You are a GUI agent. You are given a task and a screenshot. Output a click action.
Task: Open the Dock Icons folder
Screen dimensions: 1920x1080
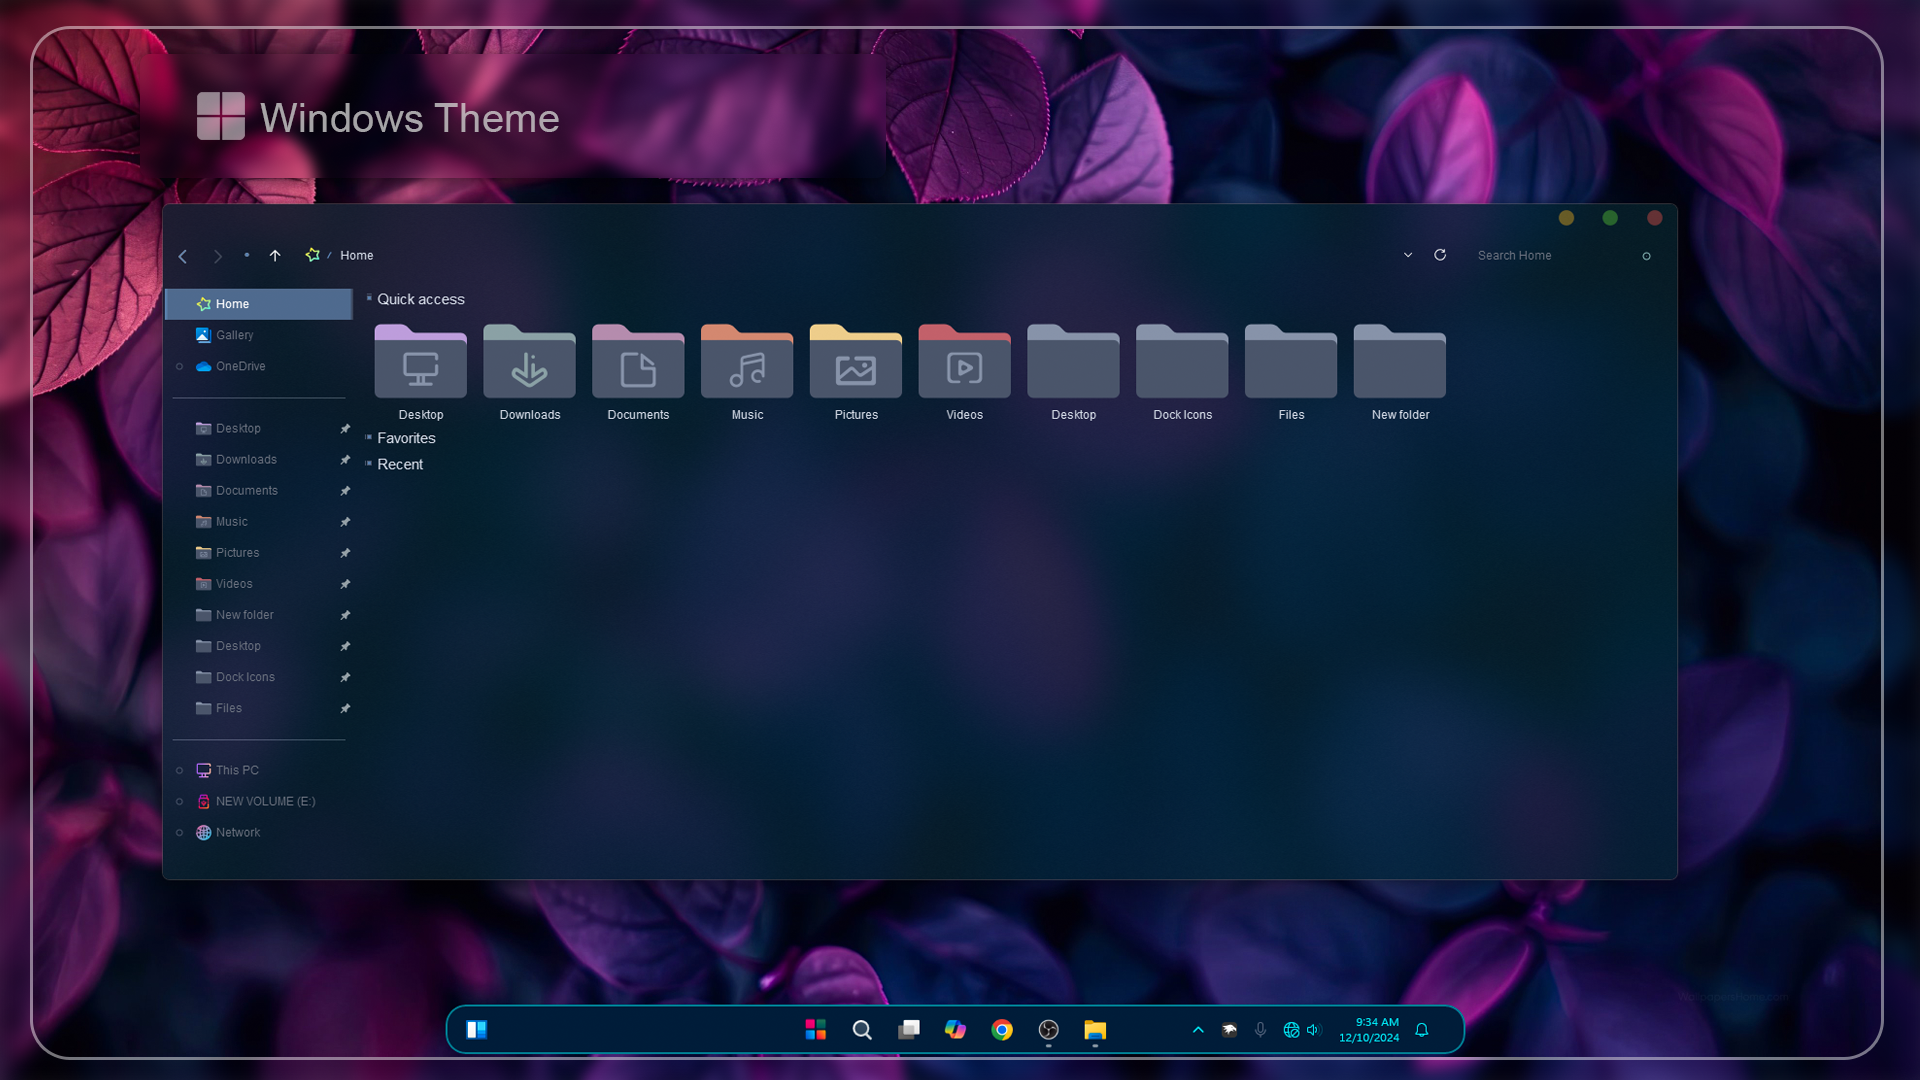click(x=1182, y=361)
